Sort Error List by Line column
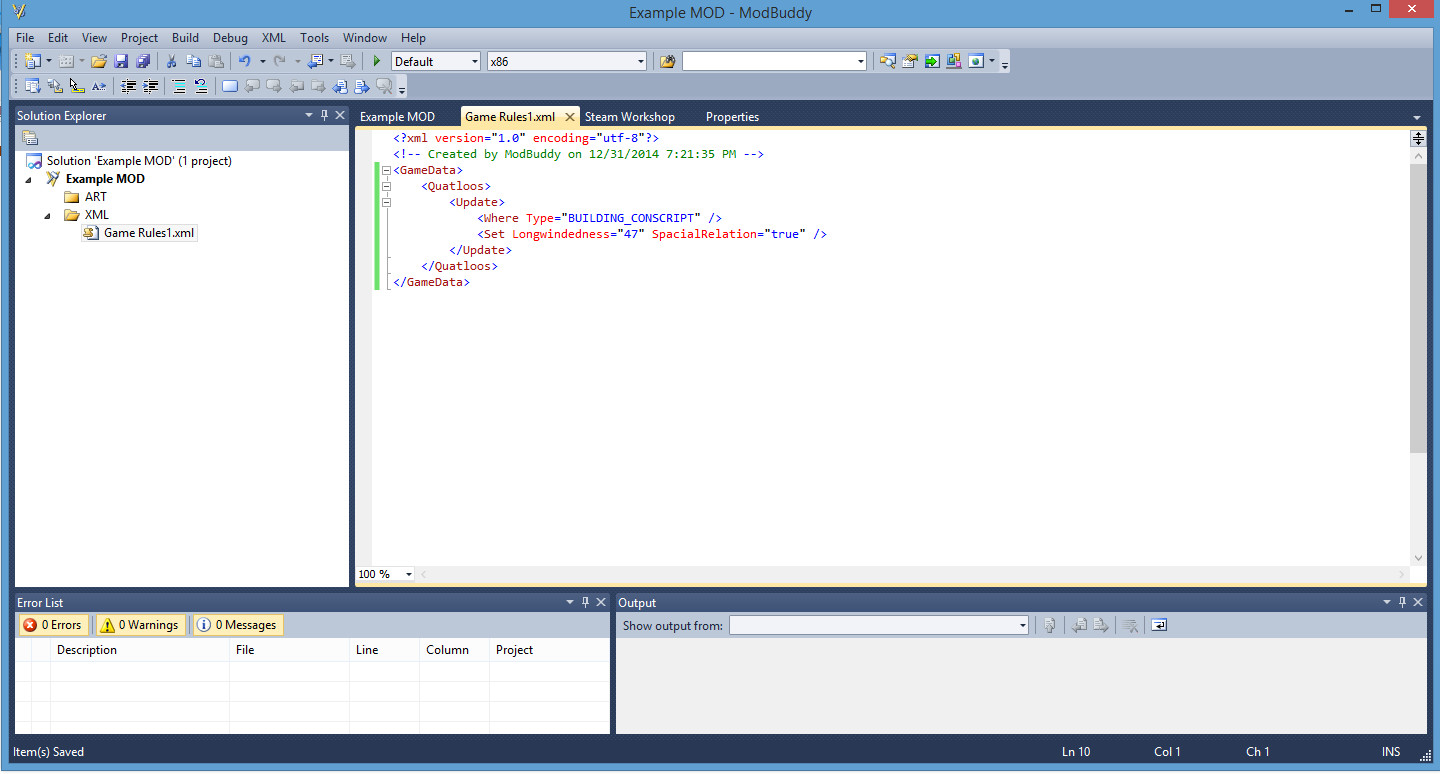Image resolution: width=1440 pixels, height=774 pixels. tap(384, 650)
